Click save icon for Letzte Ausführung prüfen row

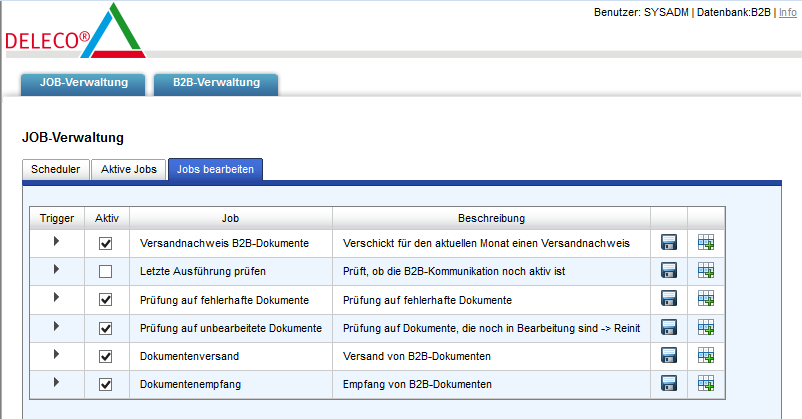(x=669, y=271)
